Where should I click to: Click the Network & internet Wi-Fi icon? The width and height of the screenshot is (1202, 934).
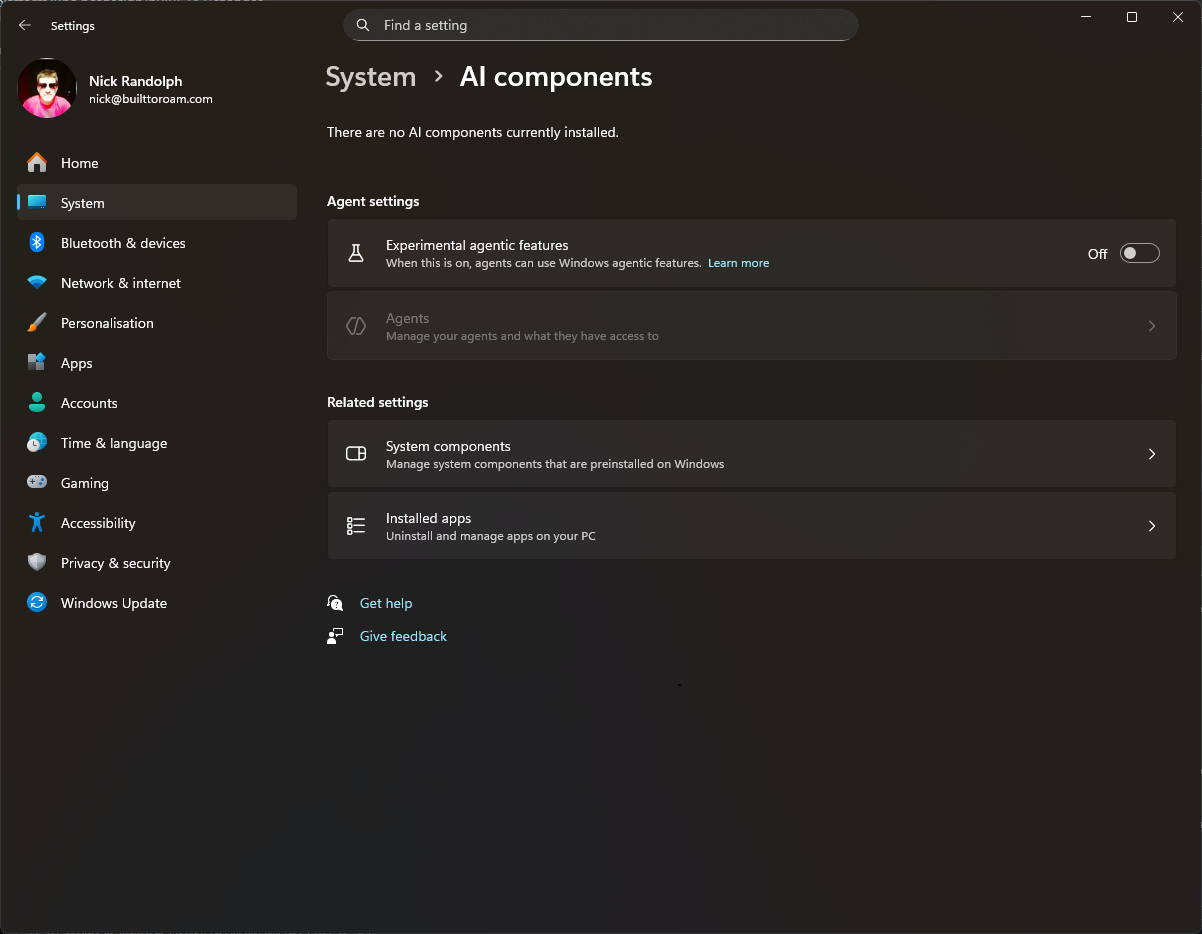(x=37, y=283)
